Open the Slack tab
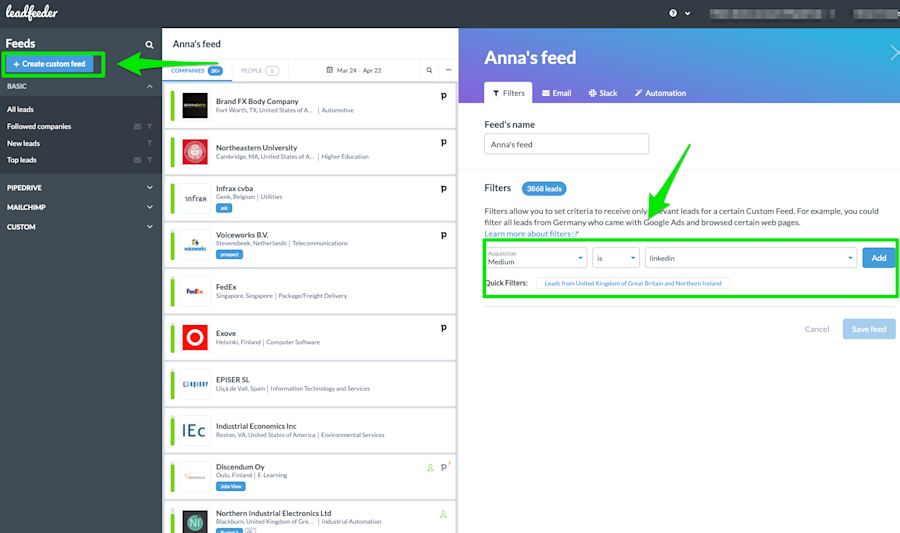This screenshot has width=900, height=533. [x=603, y=93]
